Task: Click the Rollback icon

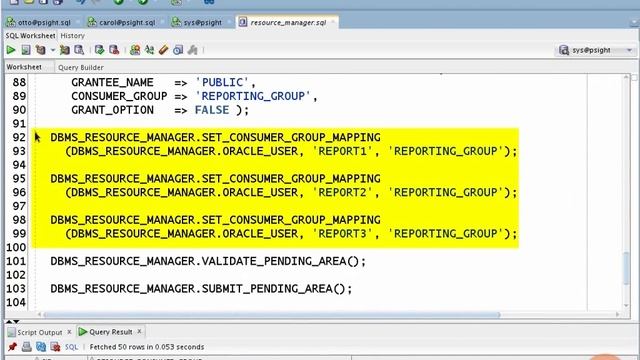Action: [x=114, y=50]
